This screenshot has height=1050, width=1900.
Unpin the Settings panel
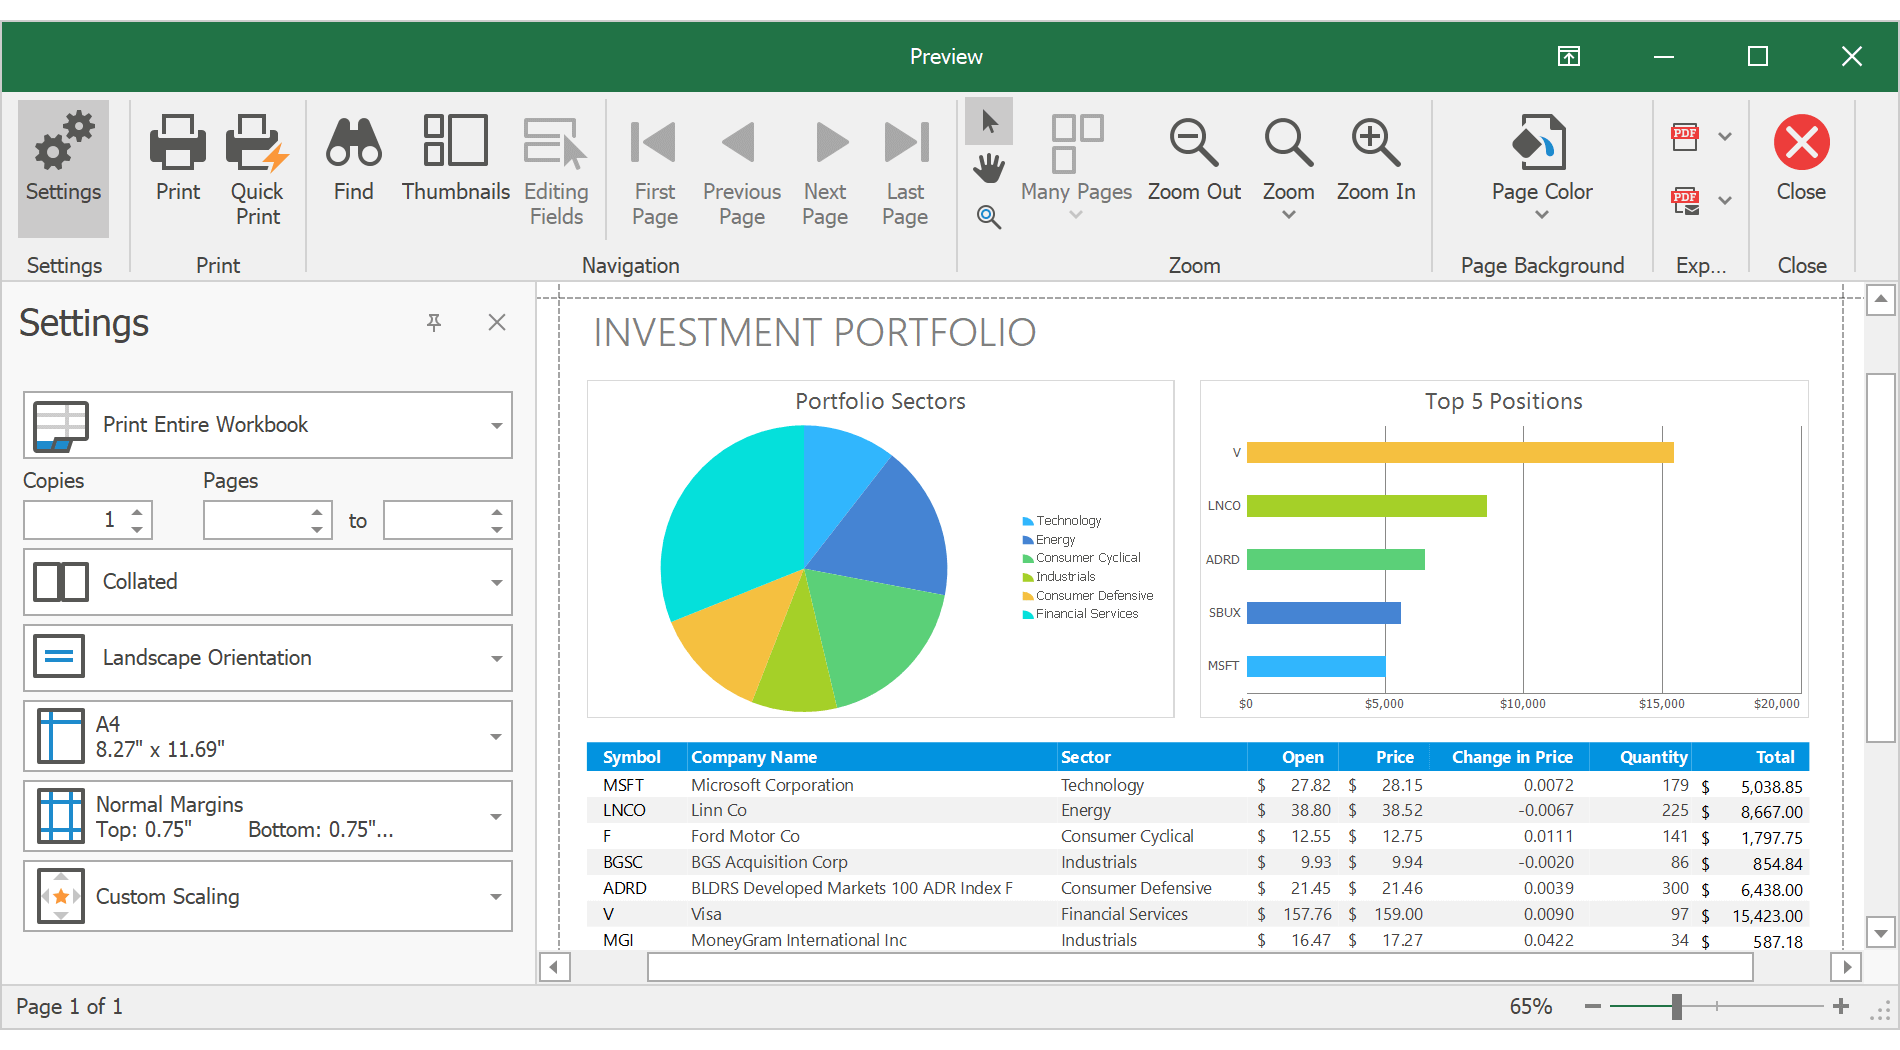(434, 322)
